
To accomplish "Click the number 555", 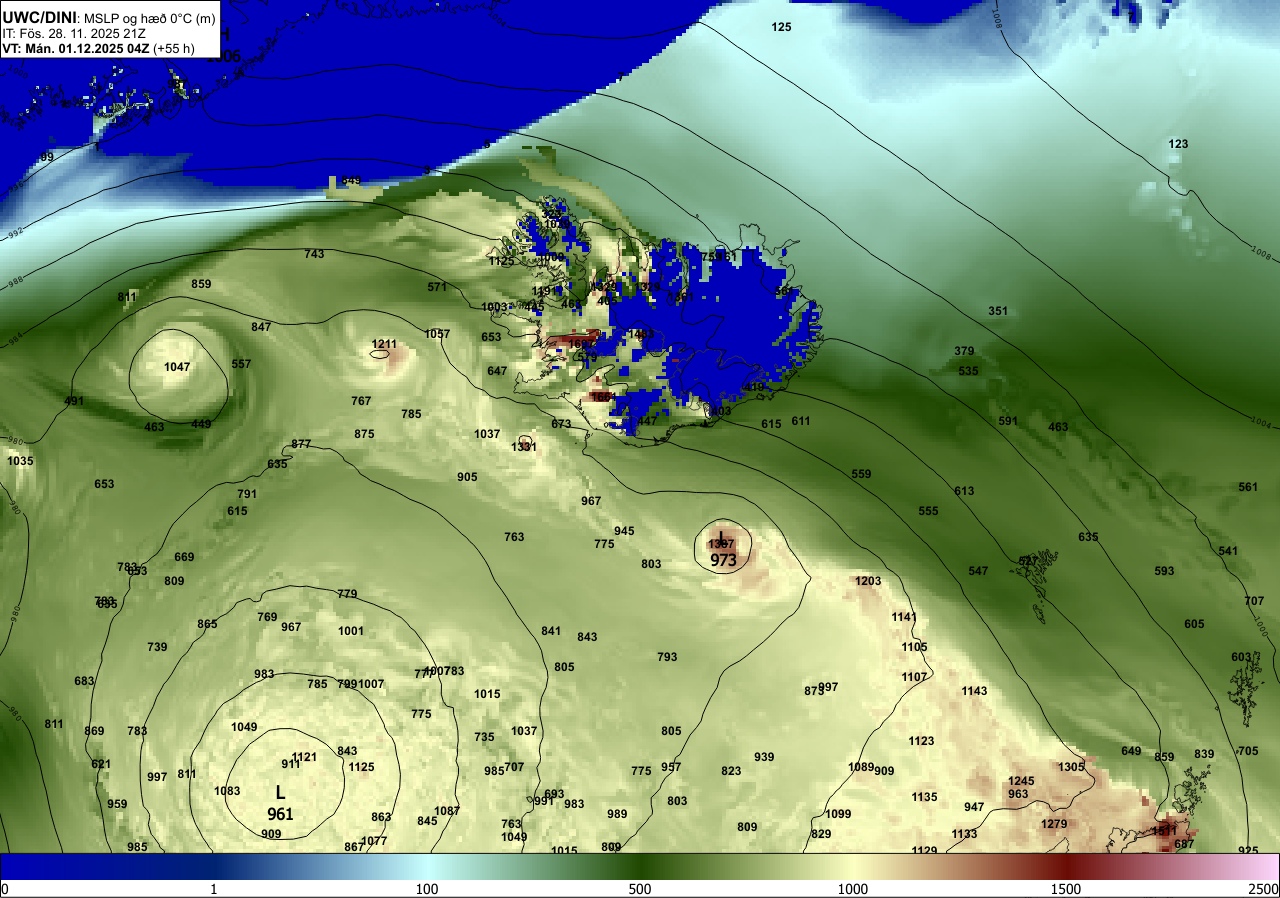I will 928,511.
